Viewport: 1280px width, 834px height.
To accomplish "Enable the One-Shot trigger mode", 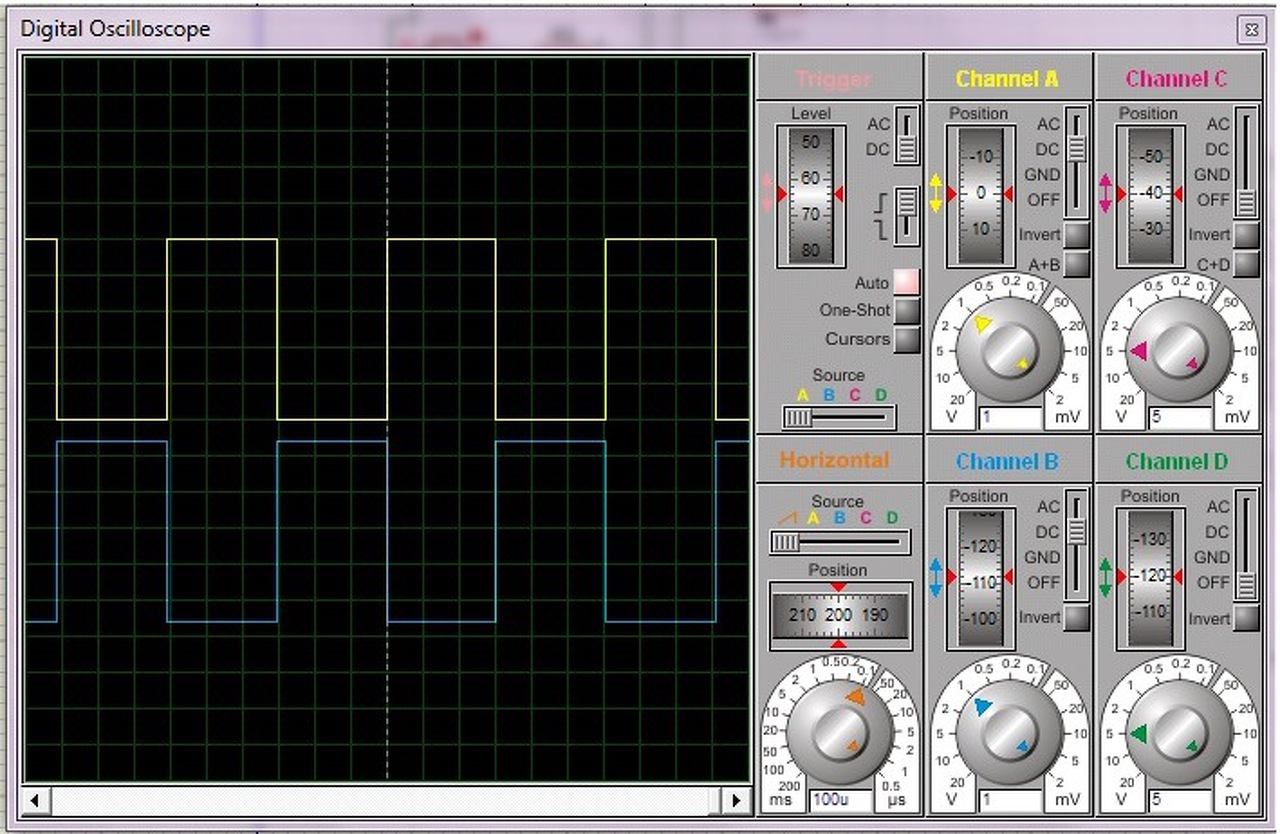I will click(906, 311).
